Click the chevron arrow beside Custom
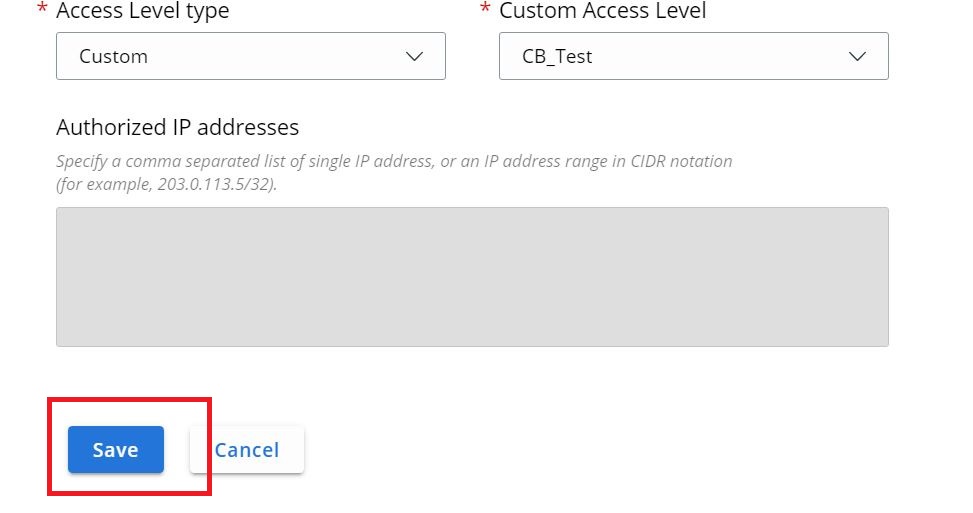This screenshot has width=973, height=513. pyautogui.click(x=416, y=57)
